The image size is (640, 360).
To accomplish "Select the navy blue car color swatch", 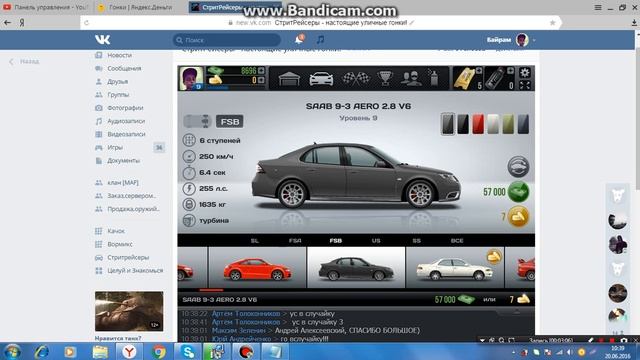I will (x=523, y=124).
